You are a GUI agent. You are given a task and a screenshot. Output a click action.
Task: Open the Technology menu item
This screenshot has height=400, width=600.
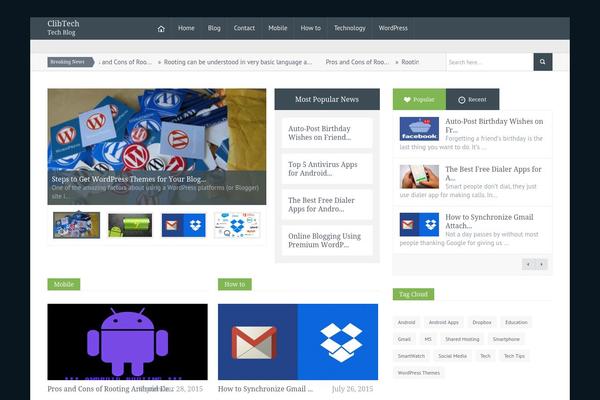click(x=350, y=28)
